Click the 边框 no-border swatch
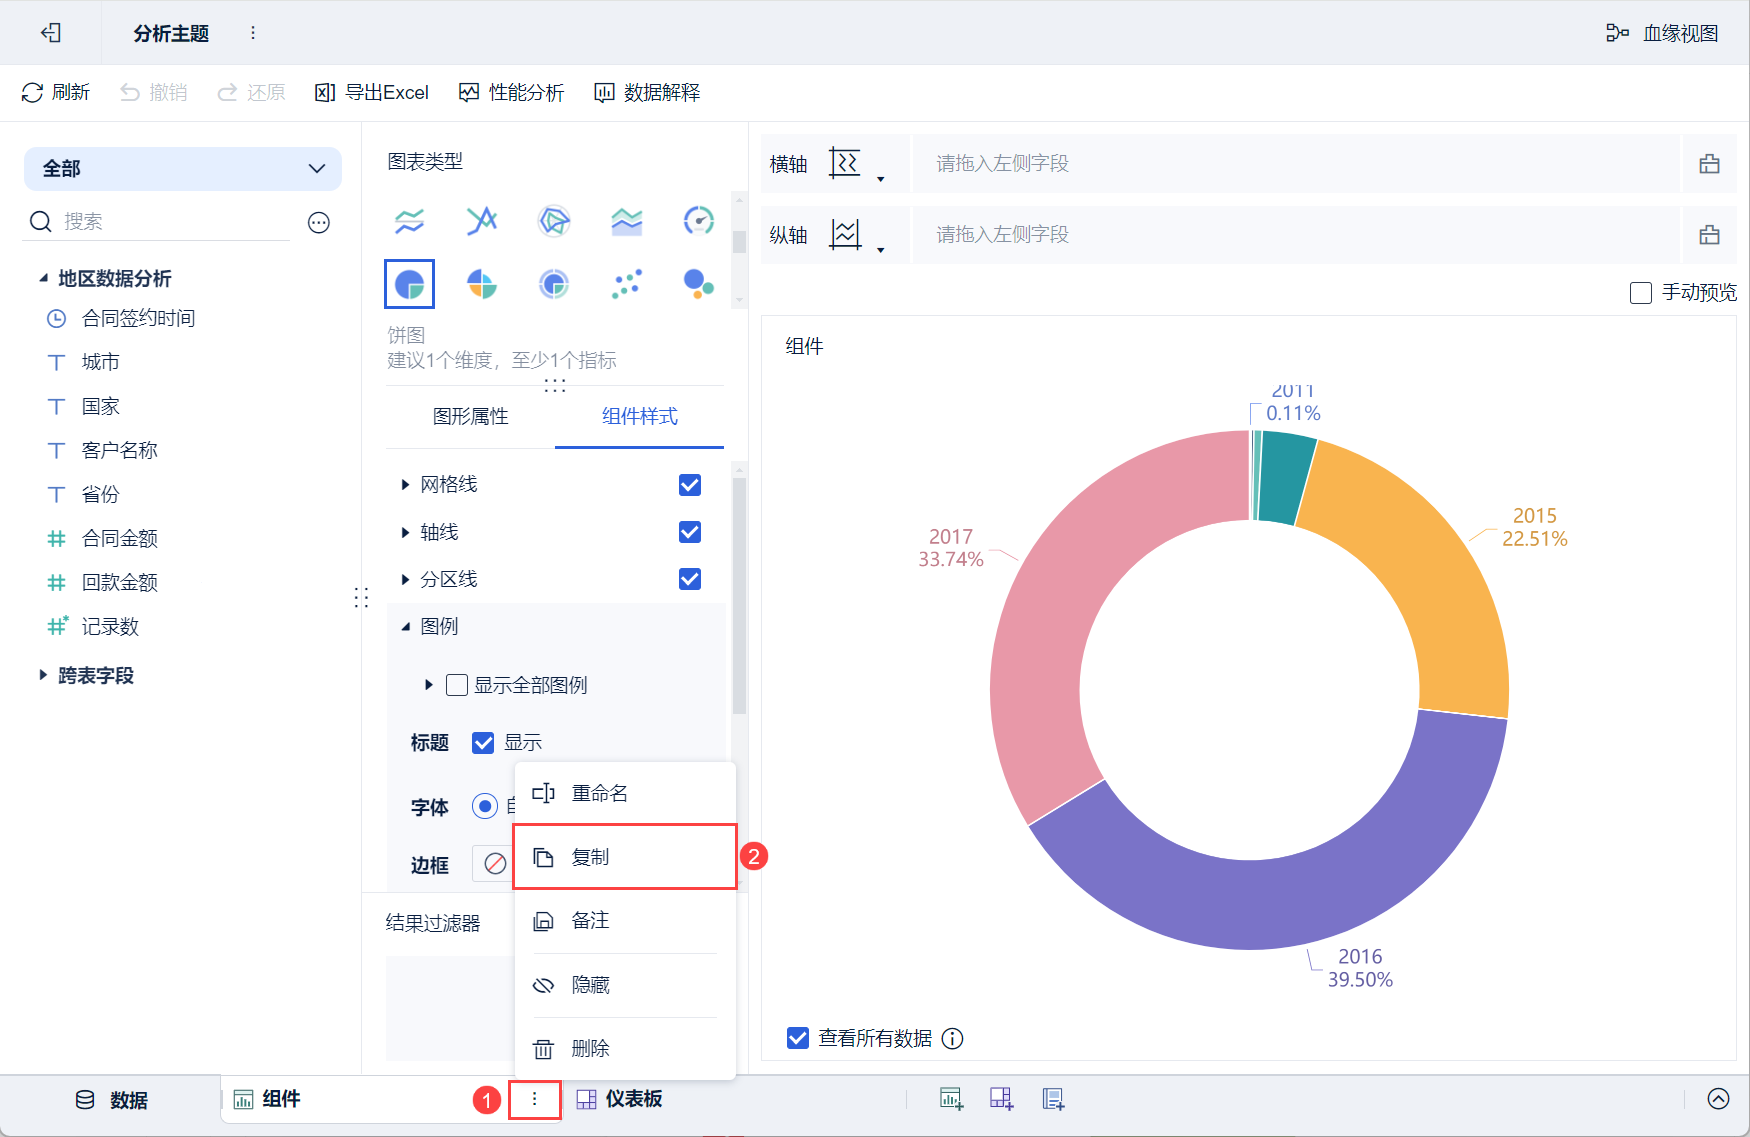 495,864
